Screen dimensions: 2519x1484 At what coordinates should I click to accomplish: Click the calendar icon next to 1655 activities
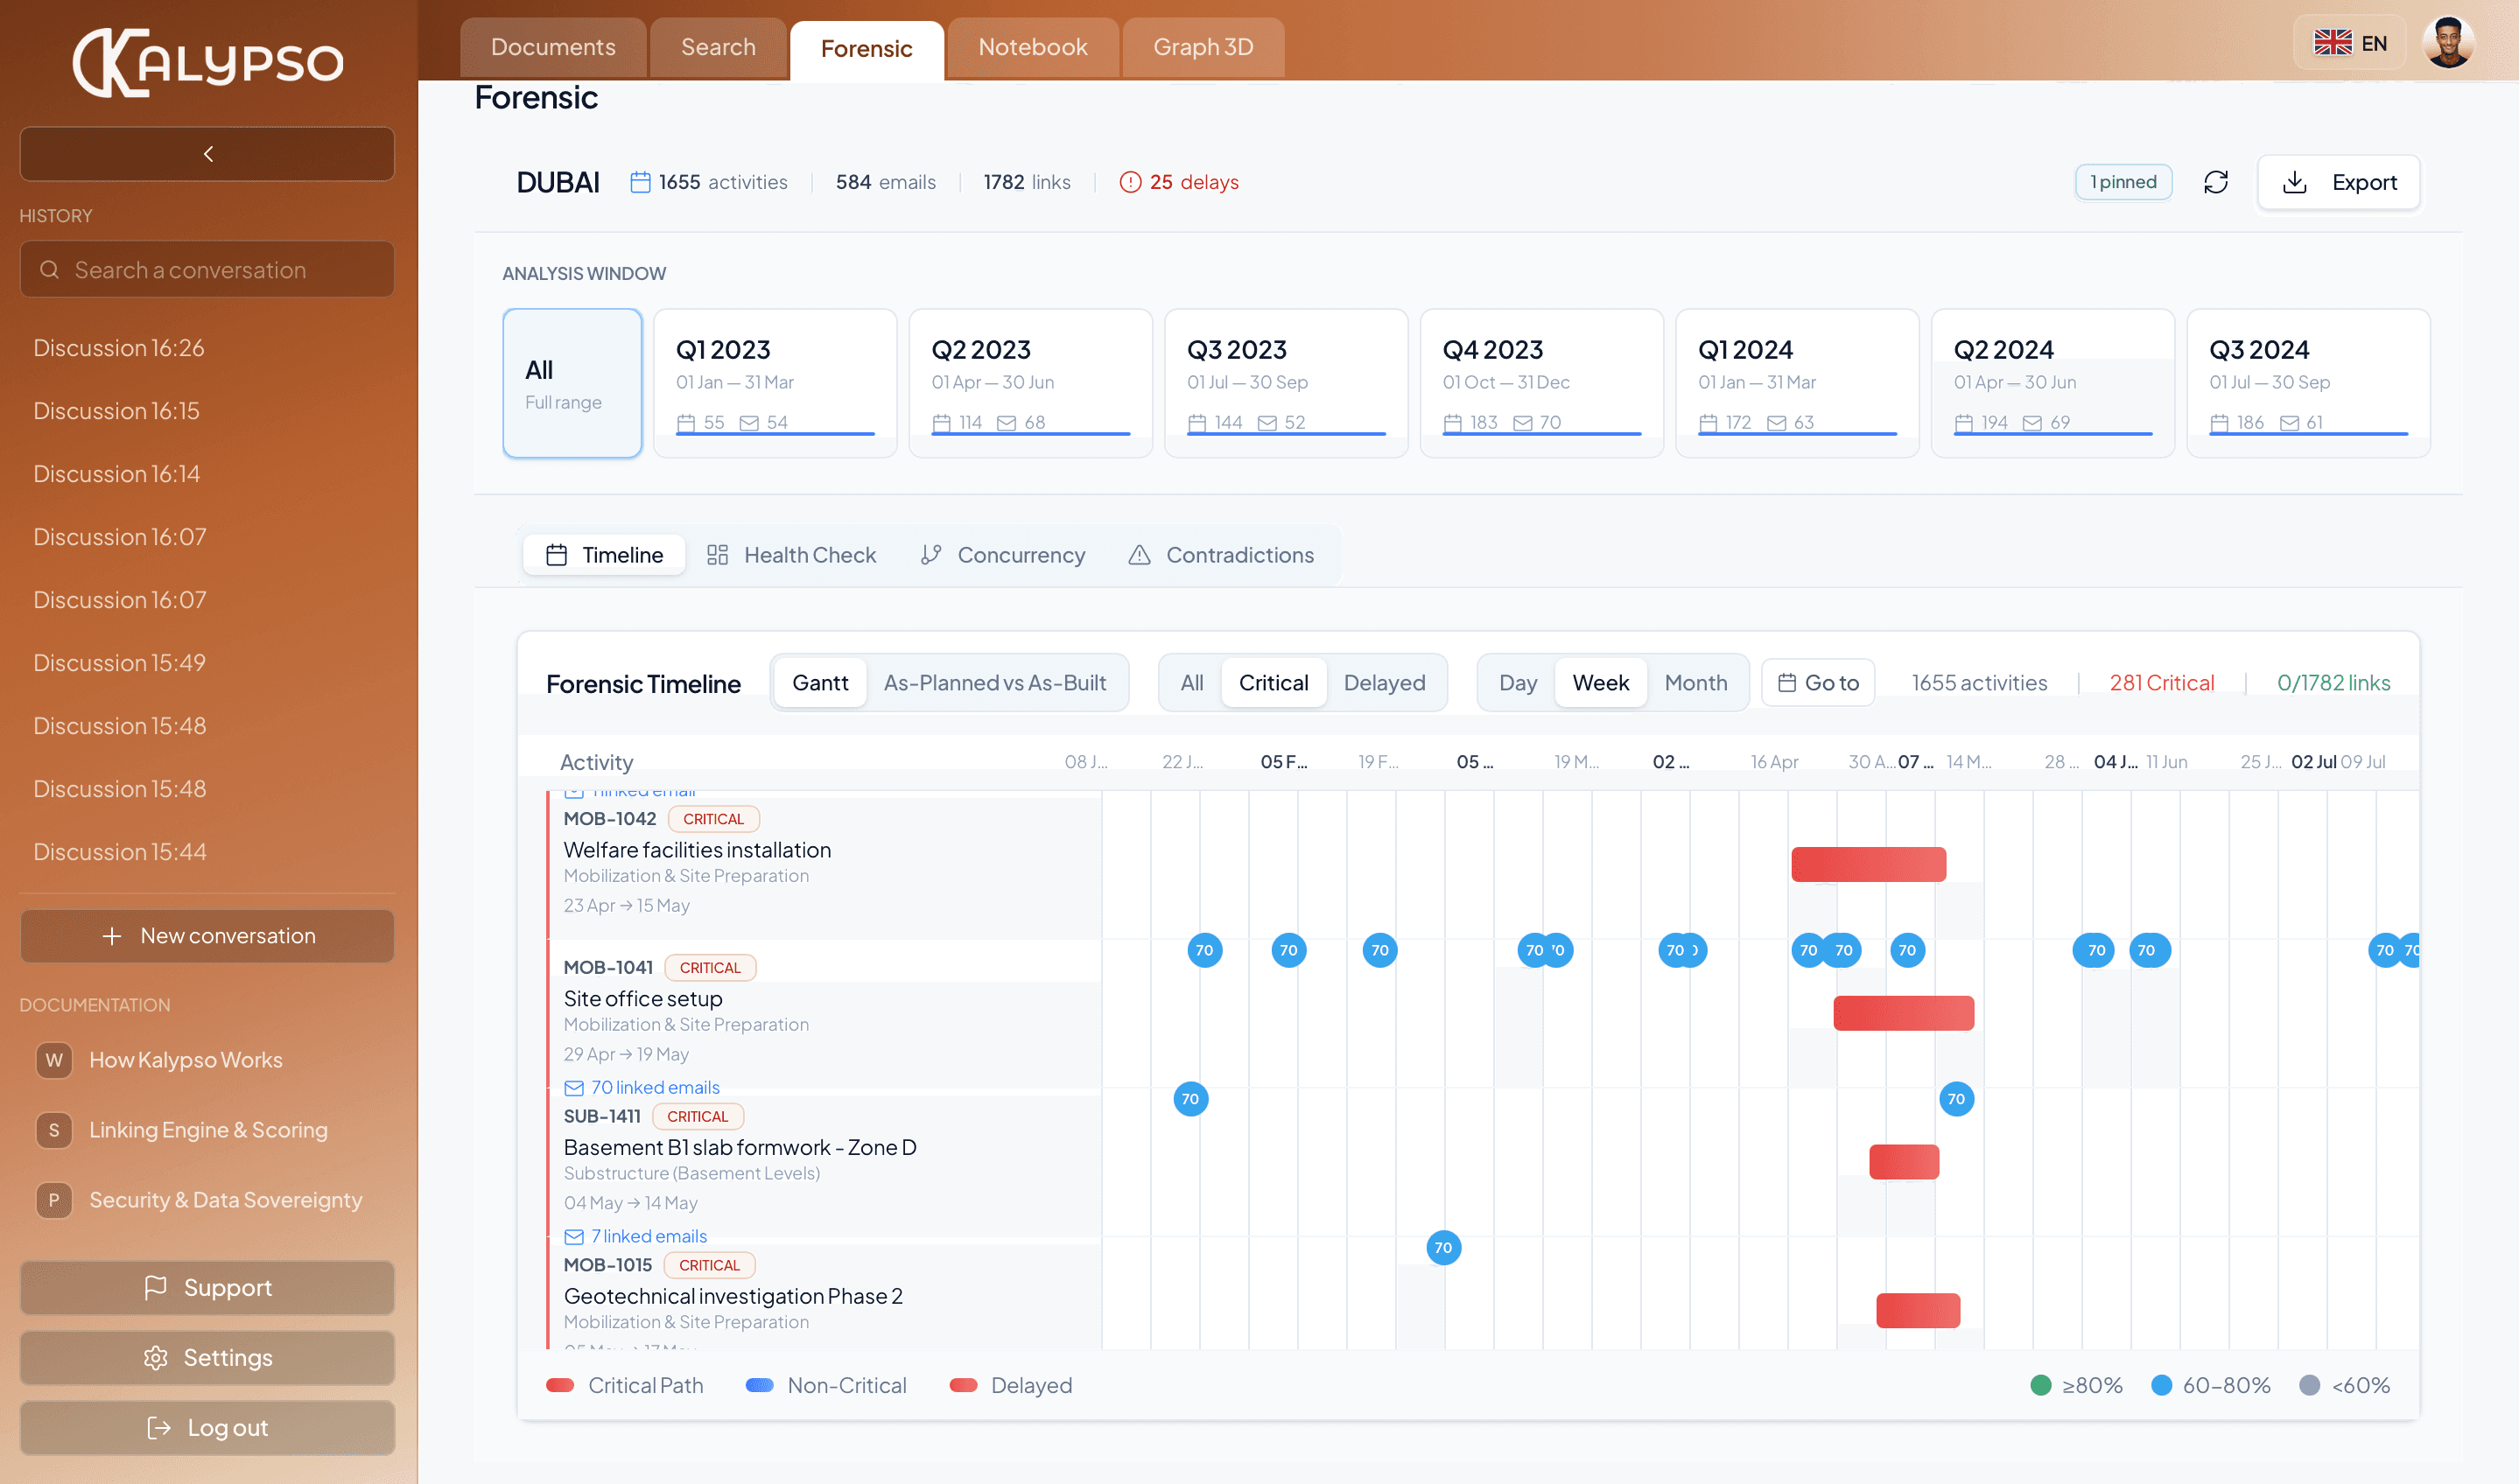640,182
